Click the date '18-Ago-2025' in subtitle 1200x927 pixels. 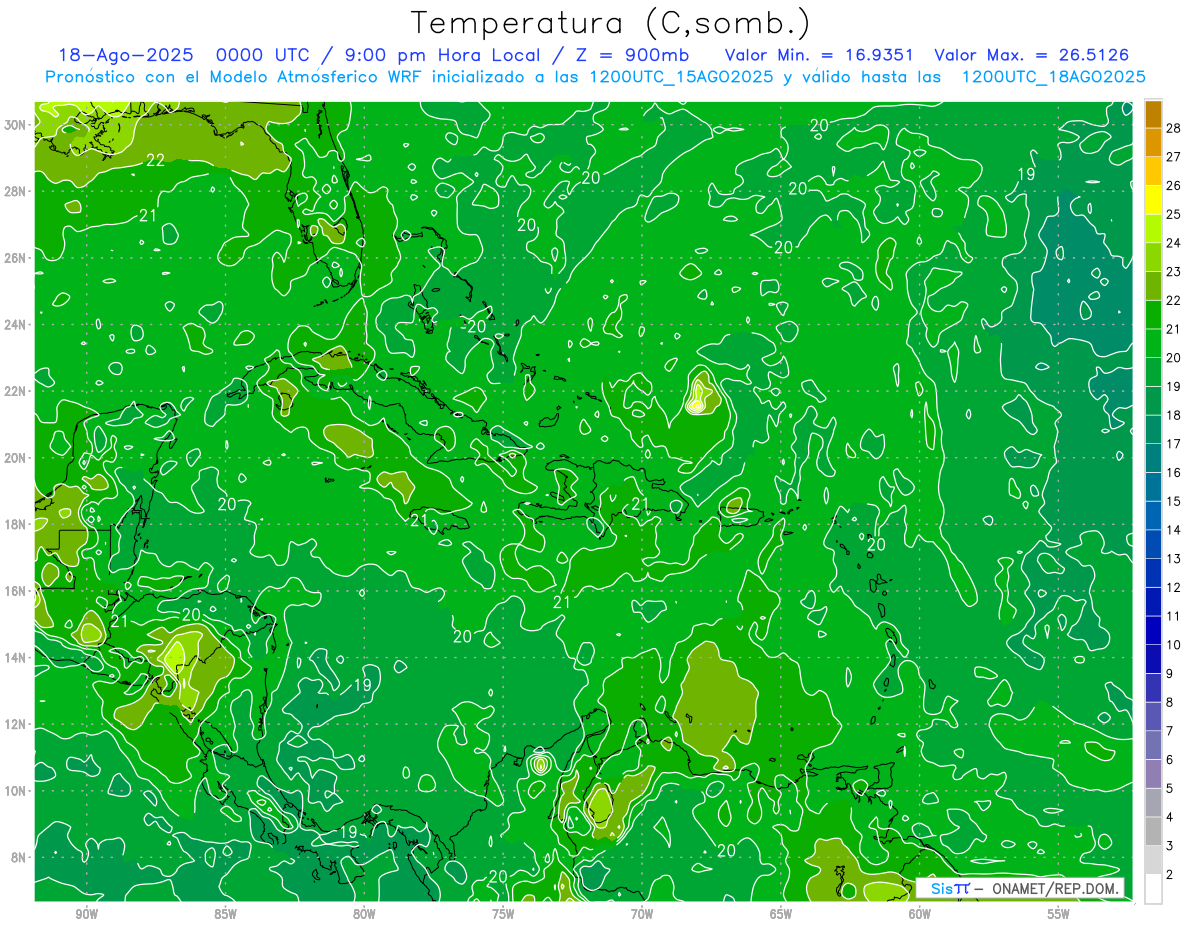[x=124, y=55]
